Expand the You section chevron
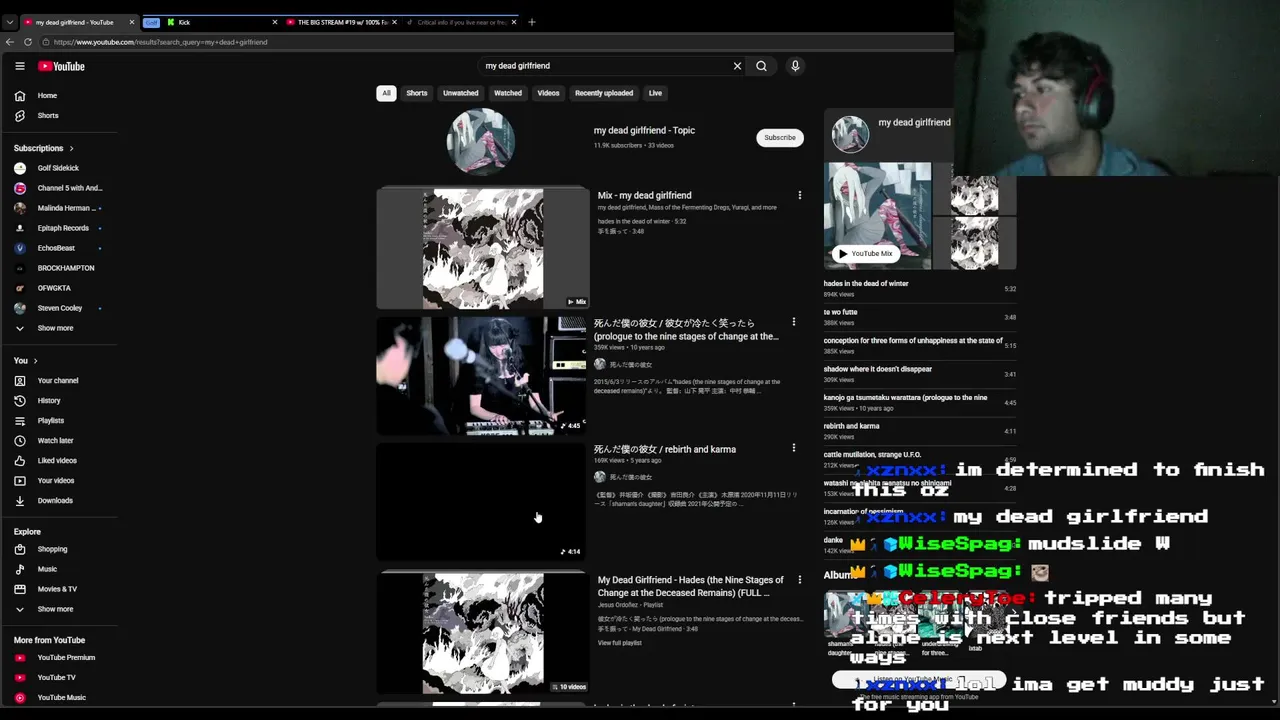This screenshot has height=720, width=1280. (x=35, y=361)
